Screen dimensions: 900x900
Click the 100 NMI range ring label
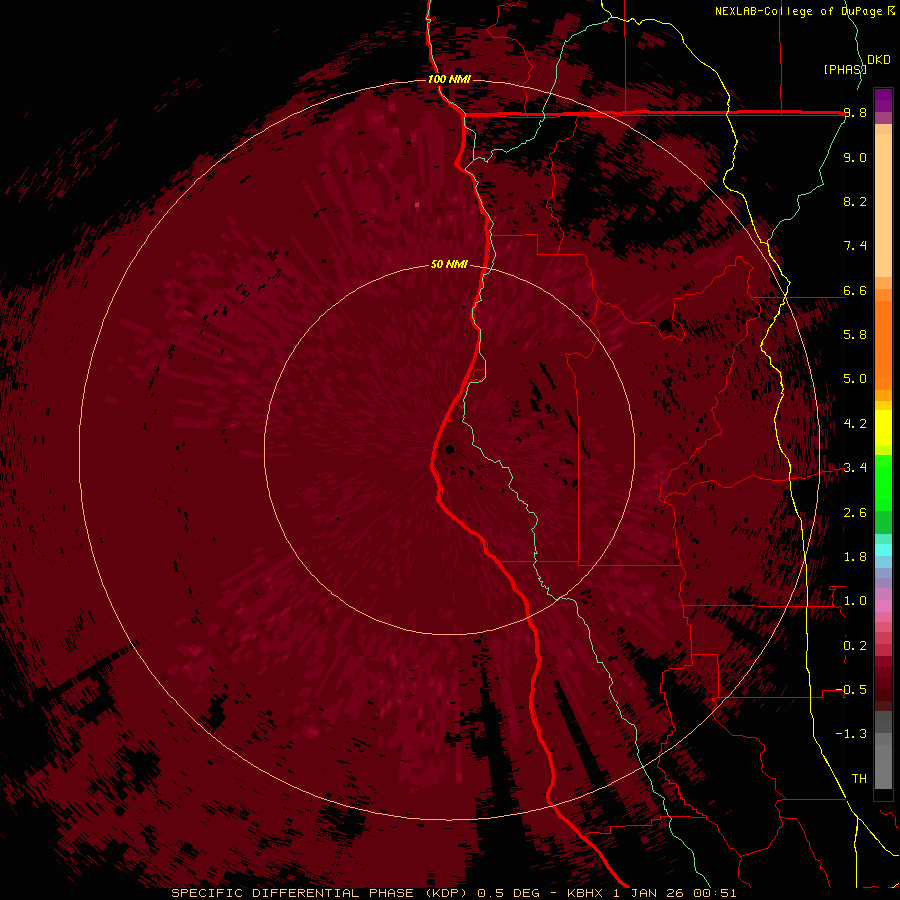coord(449,79)
